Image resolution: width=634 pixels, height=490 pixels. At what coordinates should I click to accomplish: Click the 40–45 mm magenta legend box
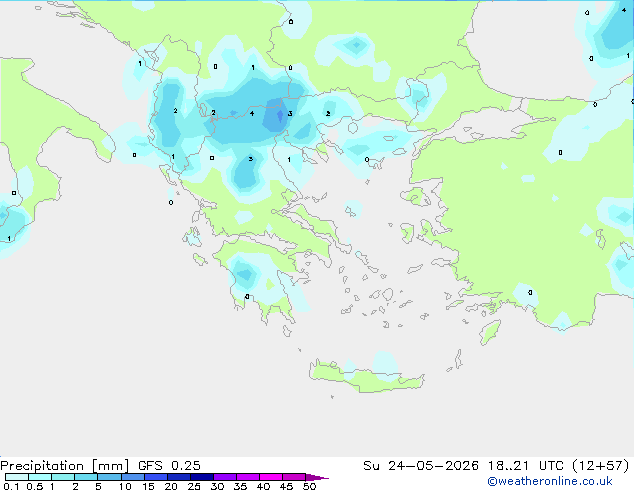click(271, 477)
